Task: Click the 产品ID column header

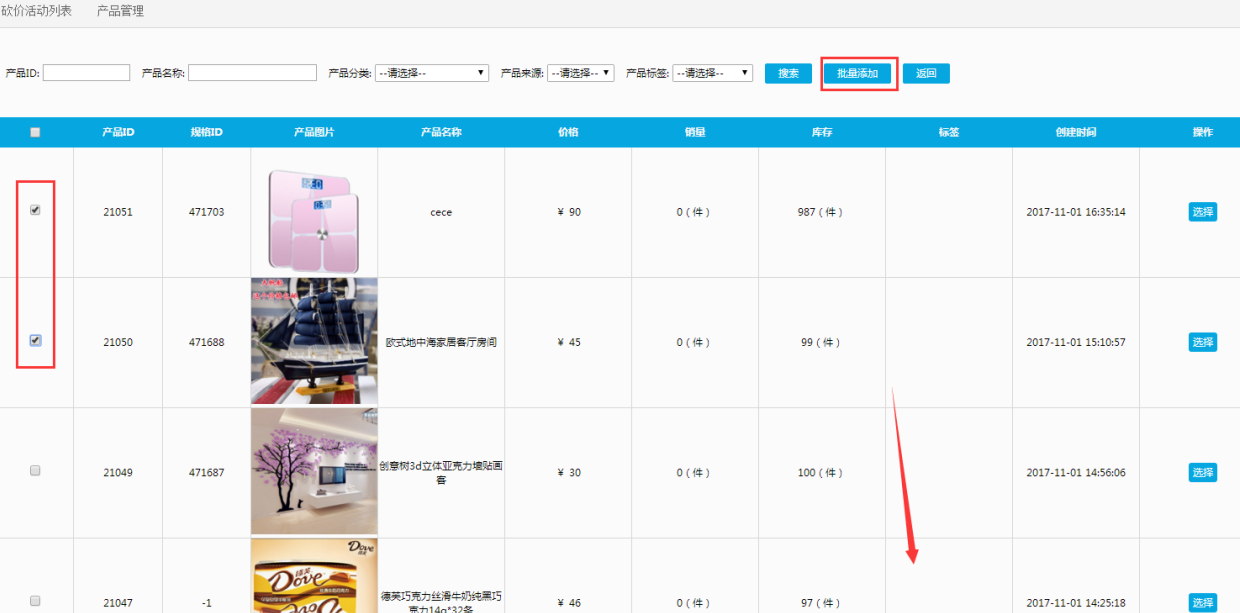Action: [x=118, y=132]
